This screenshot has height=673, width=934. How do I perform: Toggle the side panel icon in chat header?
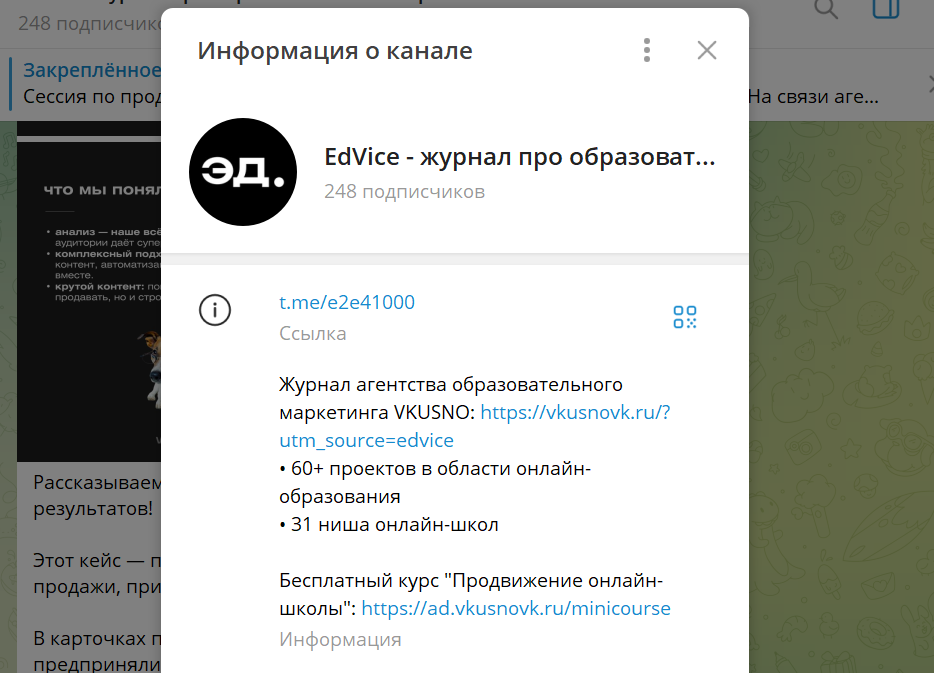click(x=886, y=10)
